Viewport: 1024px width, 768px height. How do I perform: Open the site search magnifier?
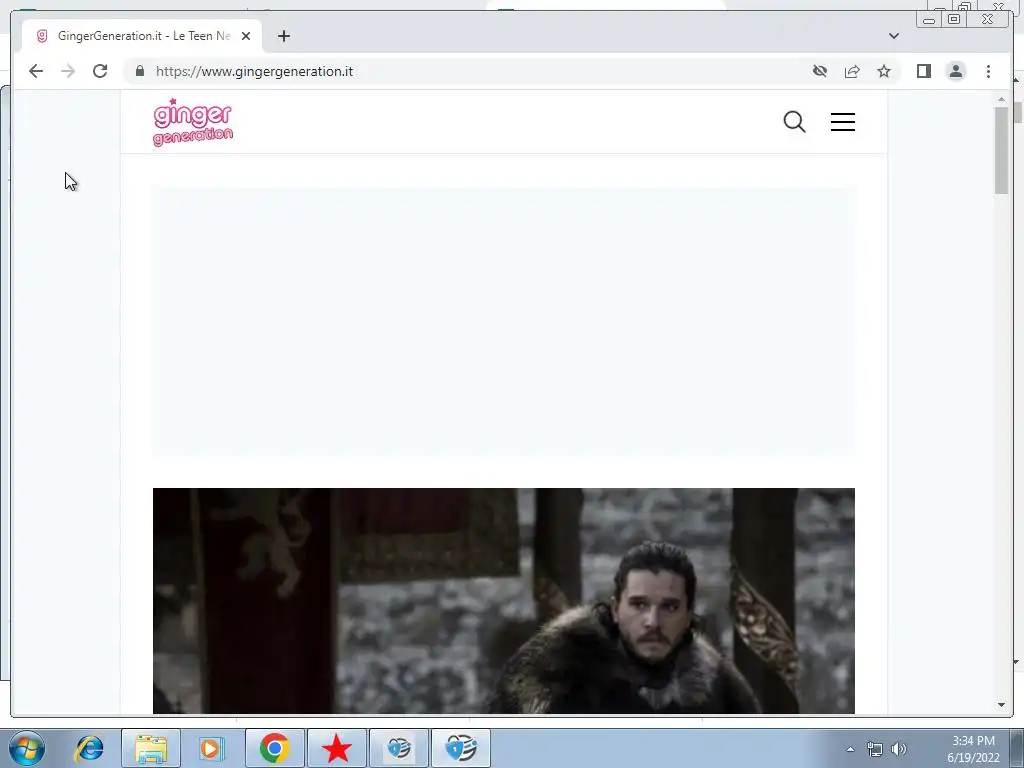794,121
